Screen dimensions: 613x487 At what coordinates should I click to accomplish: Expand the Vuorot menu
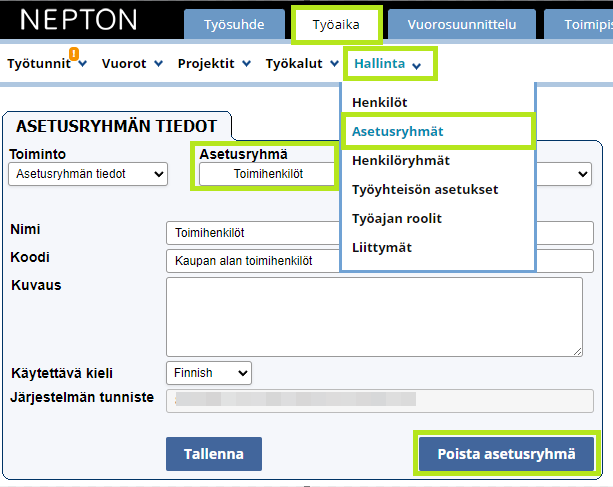130,63
